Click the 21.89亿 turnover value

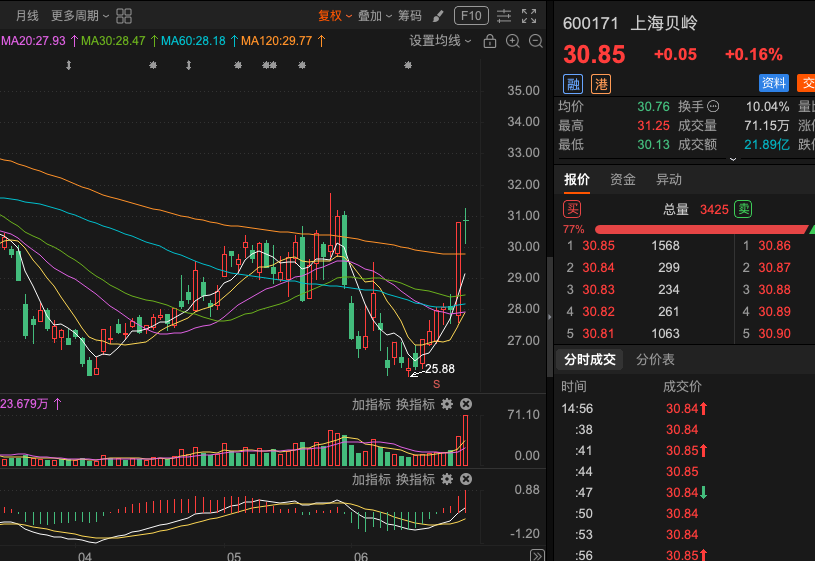(x=767, y=145)
